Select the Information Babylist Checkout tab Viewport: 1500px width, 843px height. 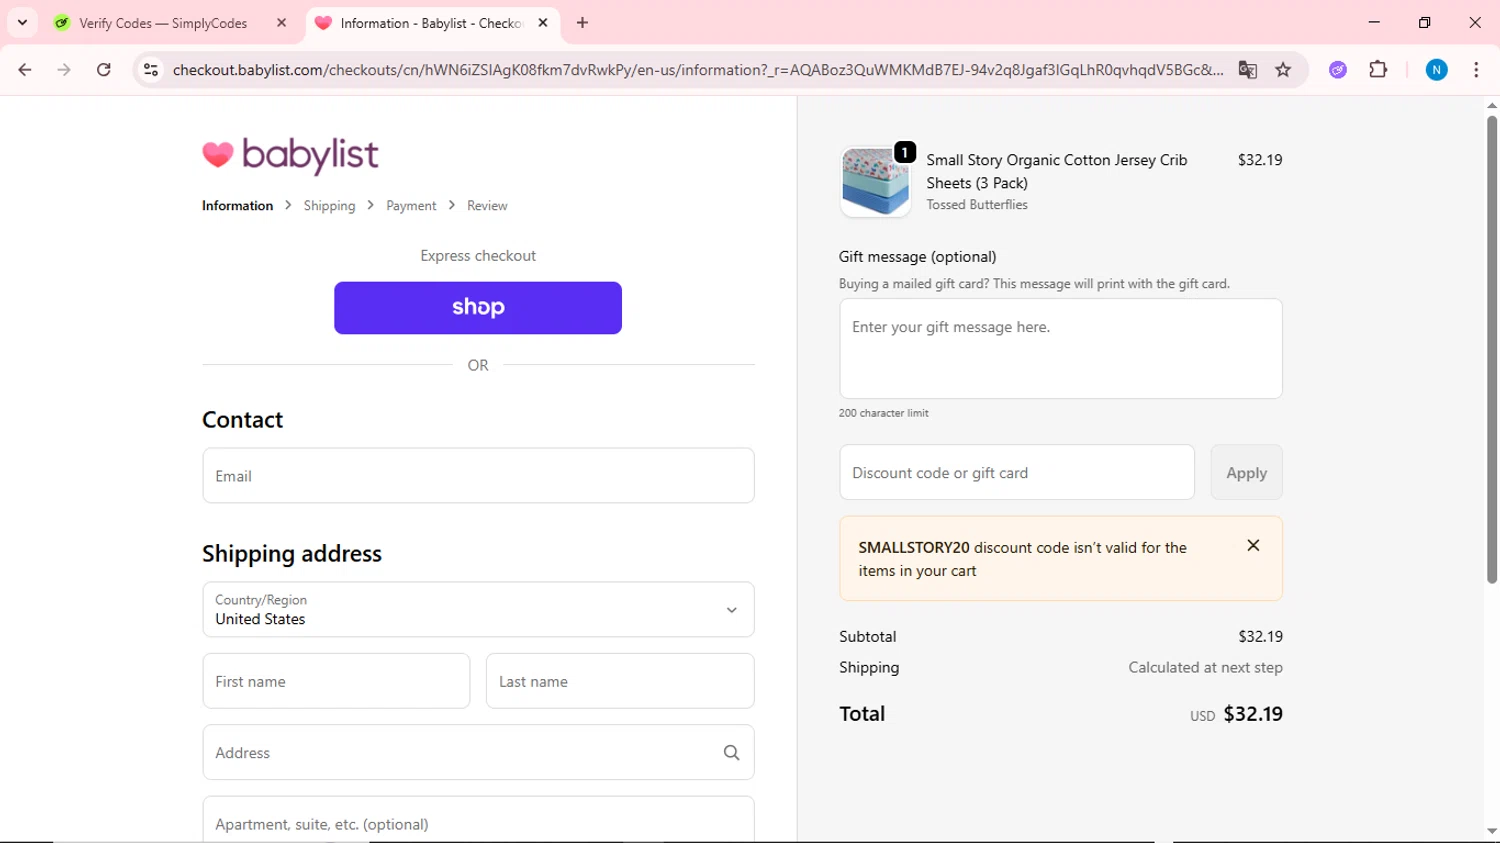point(430,23)
